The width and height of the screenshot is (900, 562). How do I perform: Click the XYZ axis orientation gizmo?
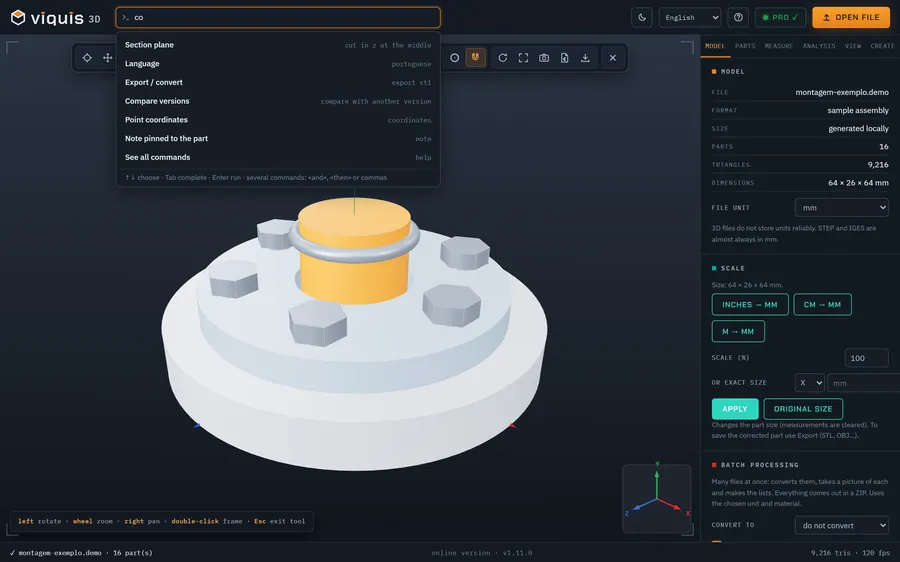[x=657, y=498]
